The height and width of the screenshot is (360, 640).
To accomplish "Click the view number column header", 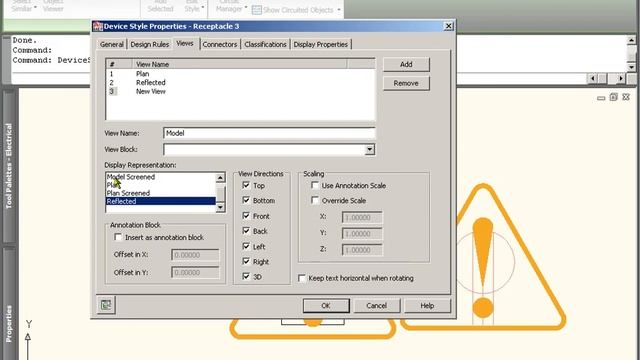I will pos(119,64).
